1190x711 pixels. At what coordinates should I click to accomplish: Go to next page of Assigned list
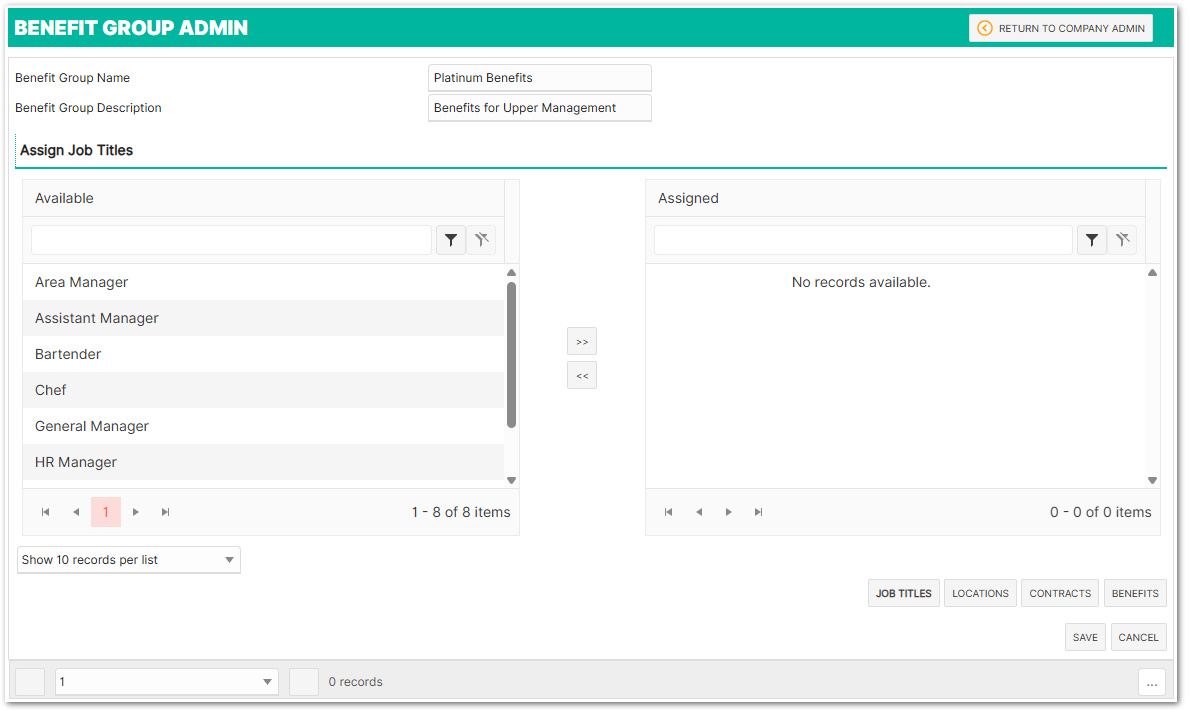click(729, 512)
